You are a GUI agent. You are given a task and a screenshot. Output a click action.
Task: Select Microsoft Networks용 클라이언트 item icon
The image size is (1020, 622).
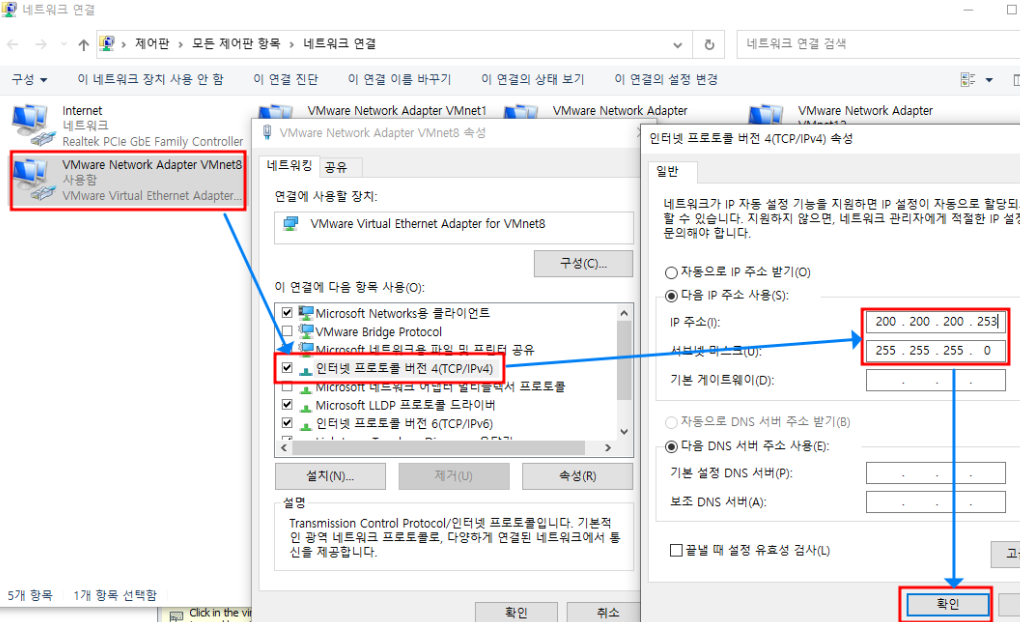point(306,313)
